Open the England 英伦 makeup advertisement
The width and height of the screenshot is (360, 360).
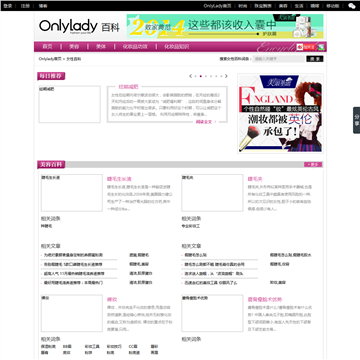point(280,113)
